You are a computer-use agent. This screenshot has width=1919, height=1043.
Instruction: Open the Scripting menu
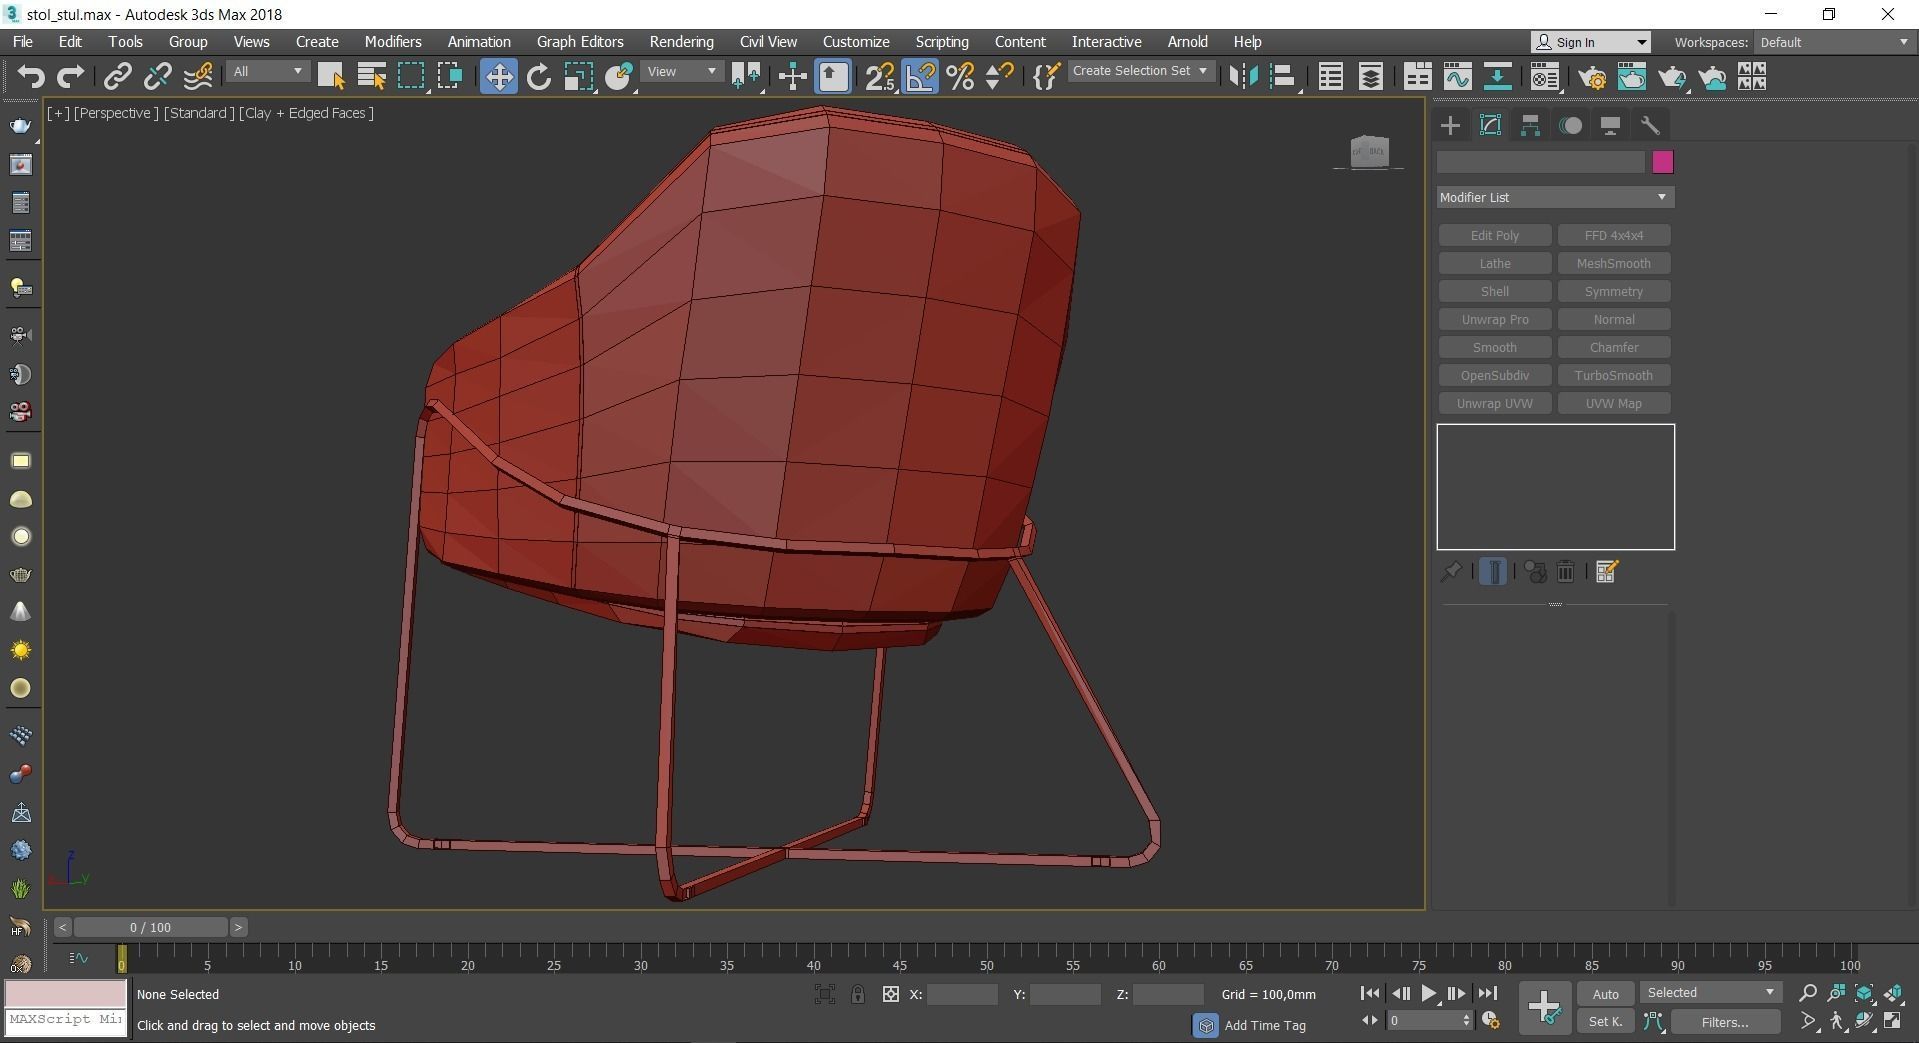942,42
